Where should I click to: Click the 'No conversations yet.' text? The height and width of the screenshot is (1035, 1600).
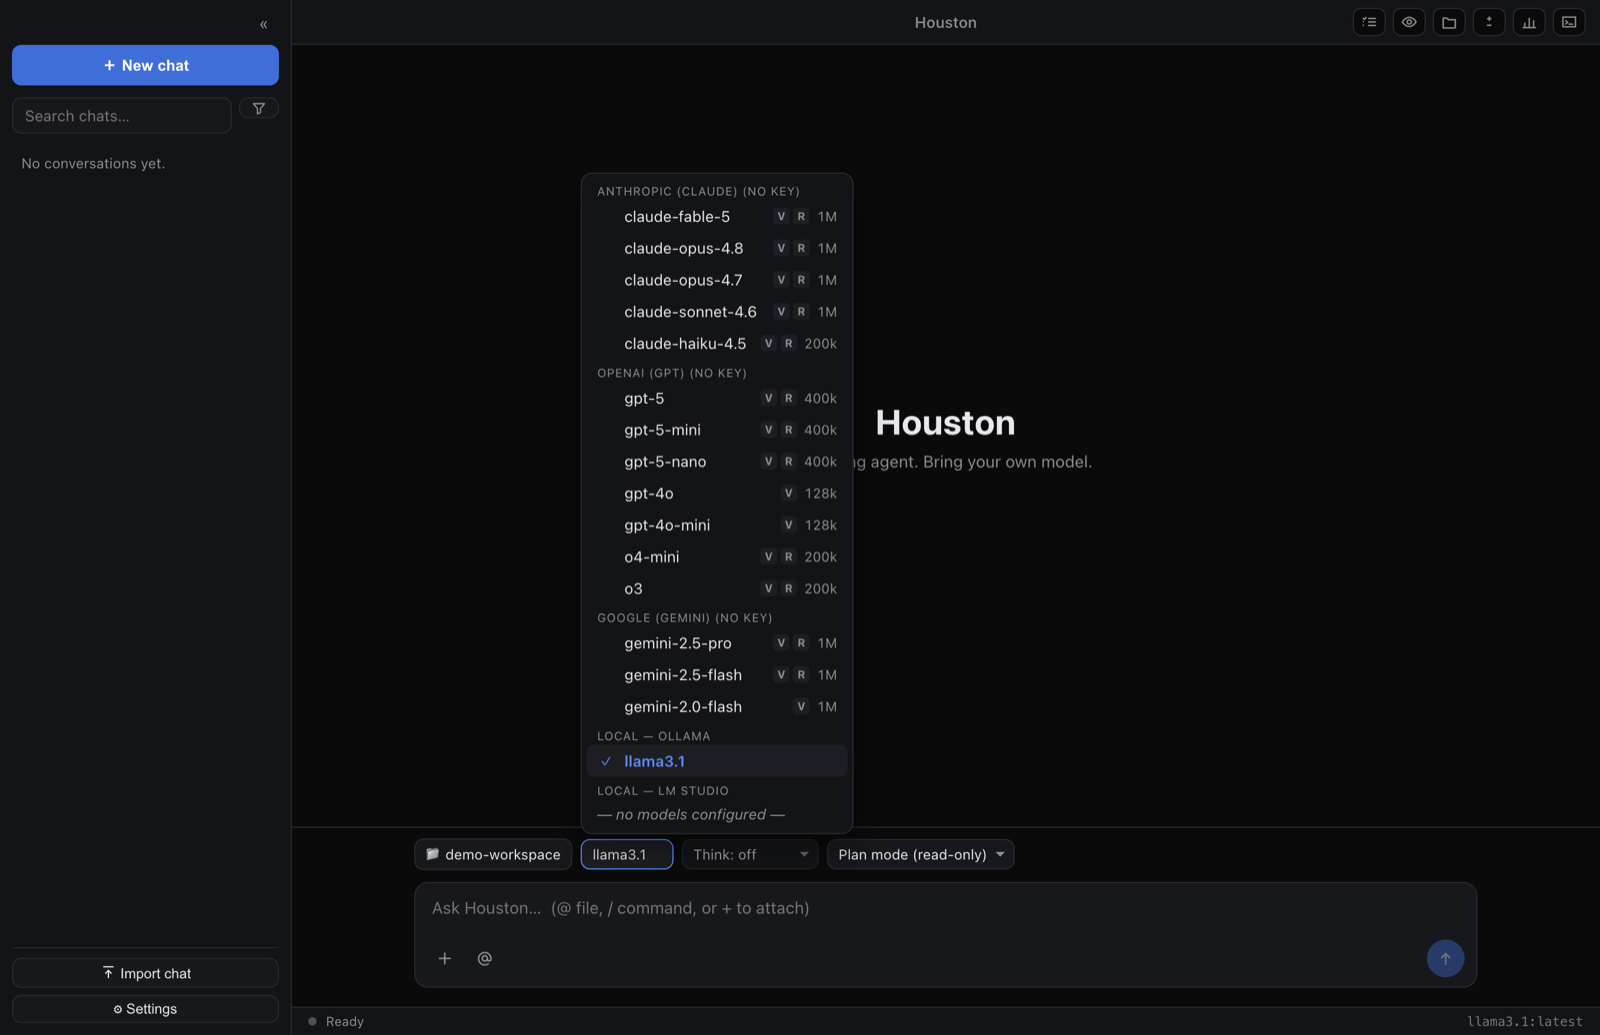click(x=93, y=163)
